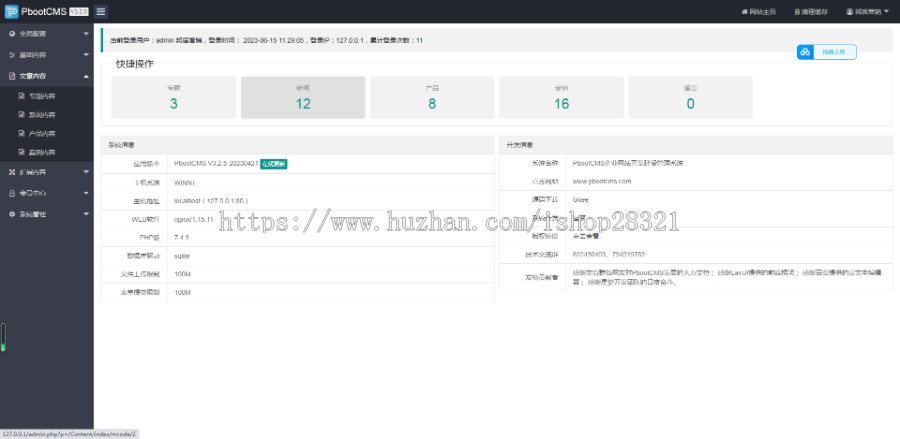Click the green 在线更新 button
Screen dimensions: 900x439
coord(274,164)
